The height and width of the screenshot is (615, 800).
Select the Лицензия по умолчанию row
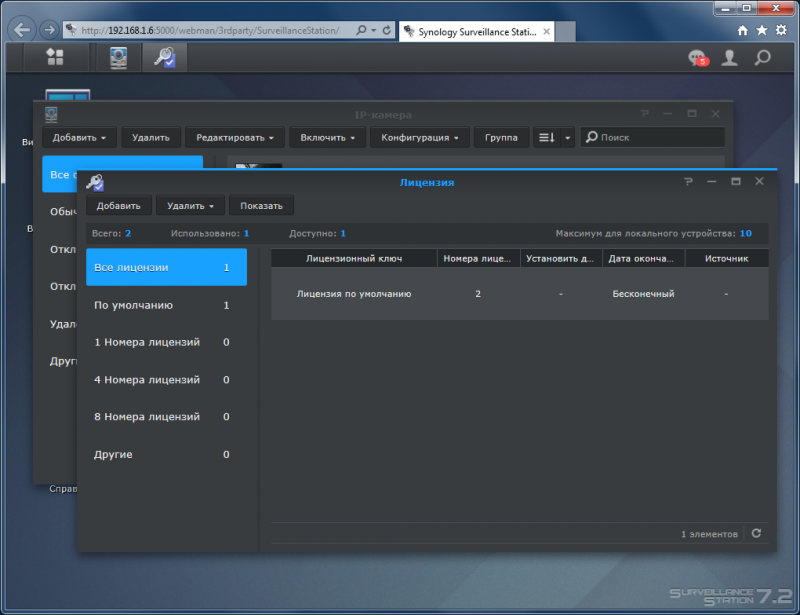(519, 293)
